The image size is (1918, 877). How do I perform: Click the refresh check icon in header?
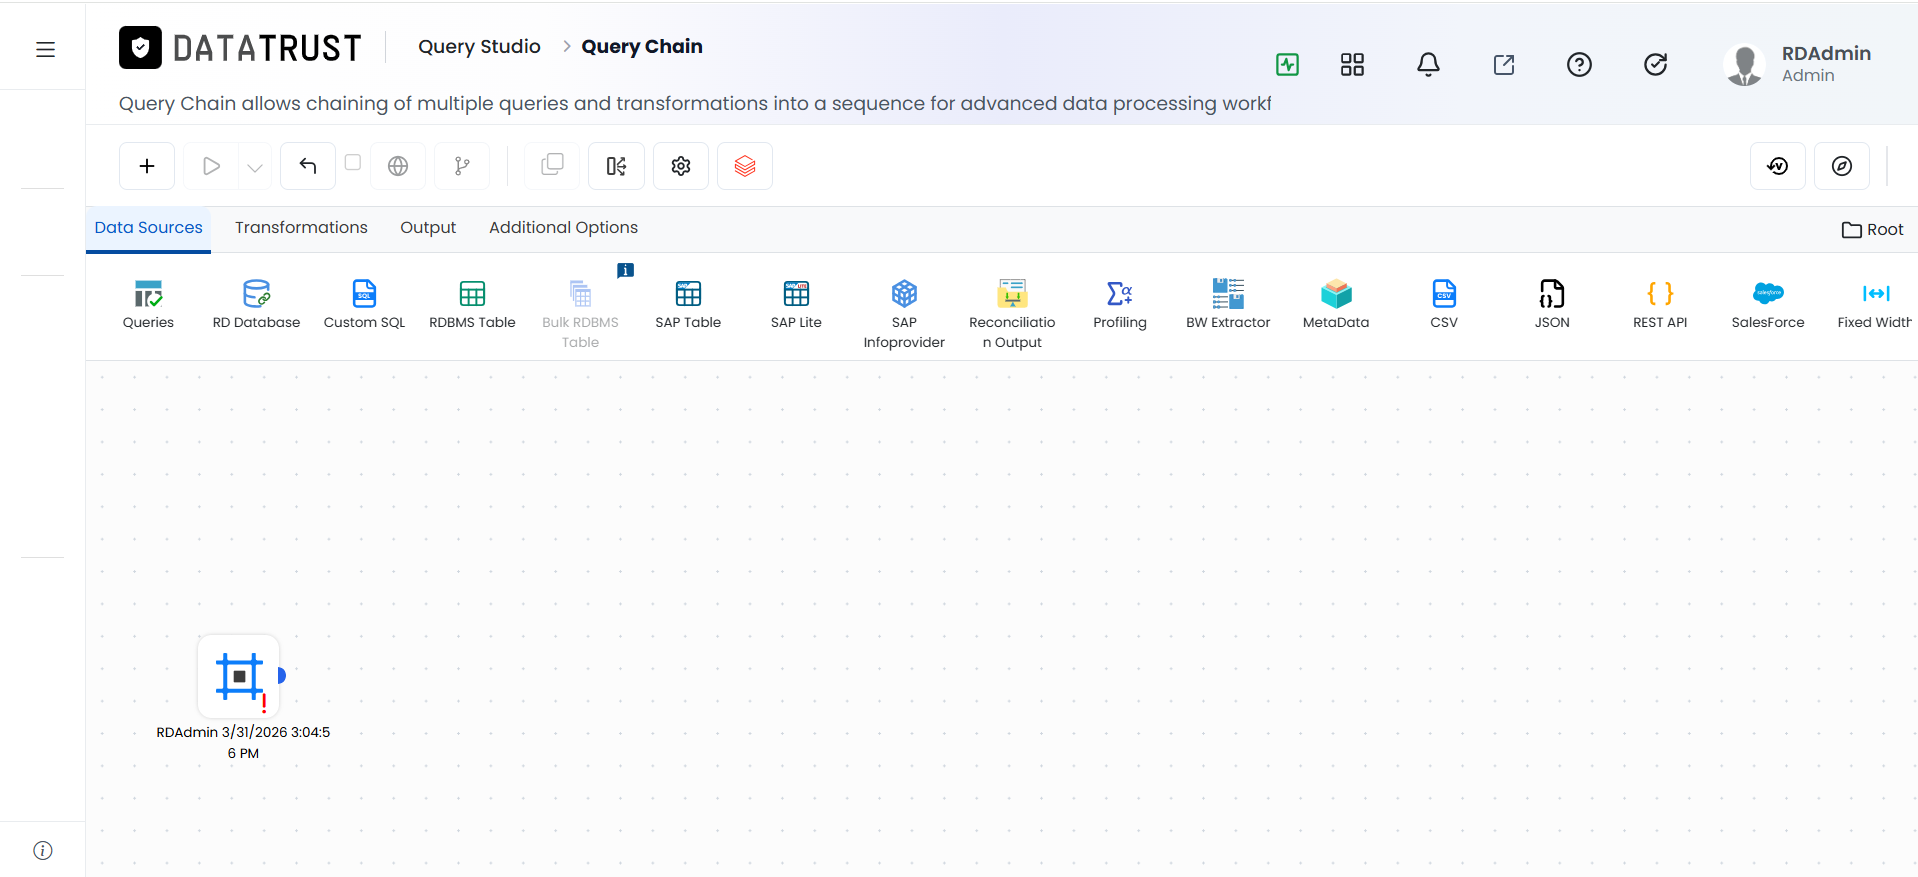(1655, 65)
